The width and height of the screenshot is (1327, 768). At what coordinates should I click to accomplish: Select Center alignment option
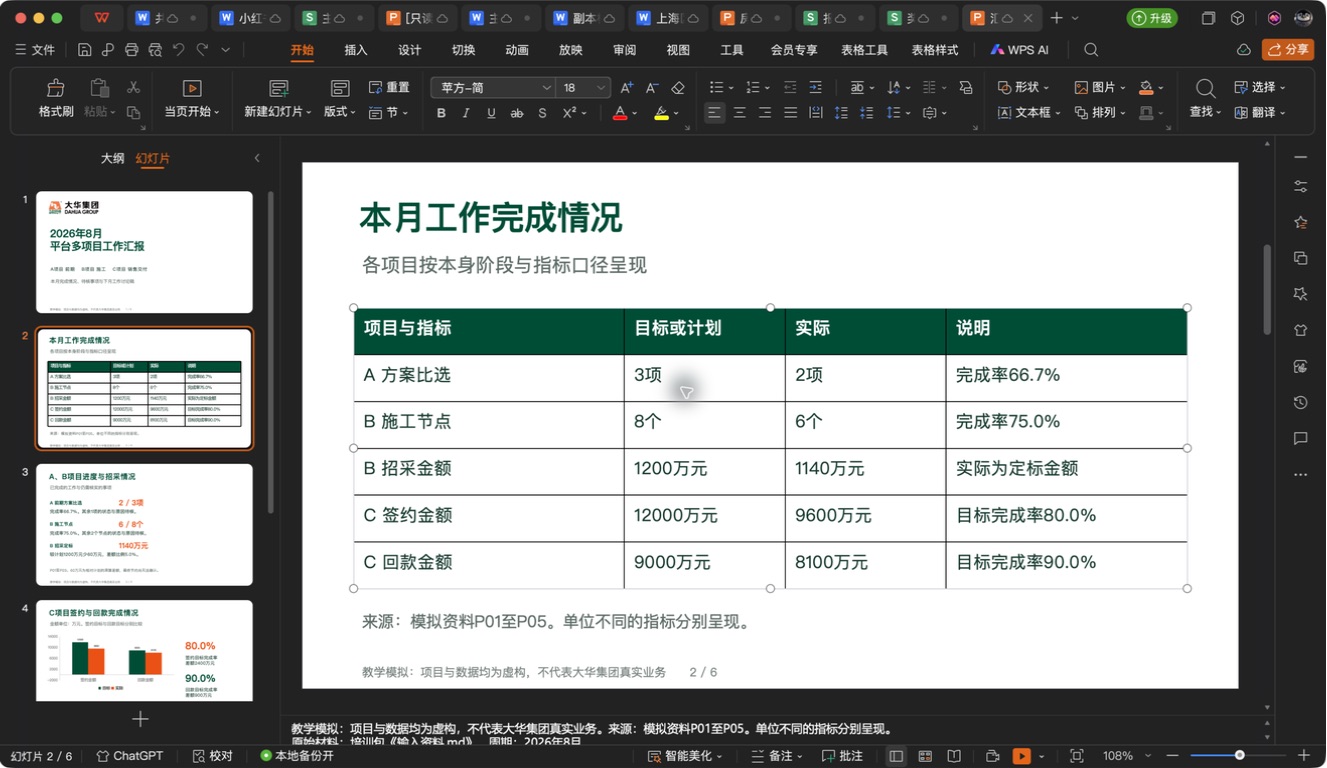click(x=740, y=113)
